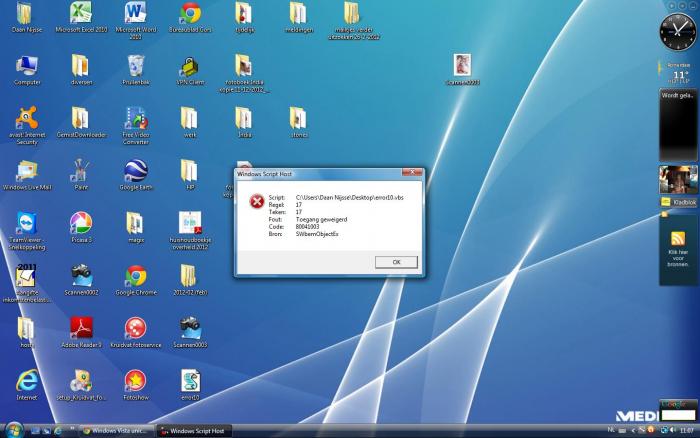Click the analog clock sidebar gadget
This screenshot has height=438, width=700.
(675, 35)
